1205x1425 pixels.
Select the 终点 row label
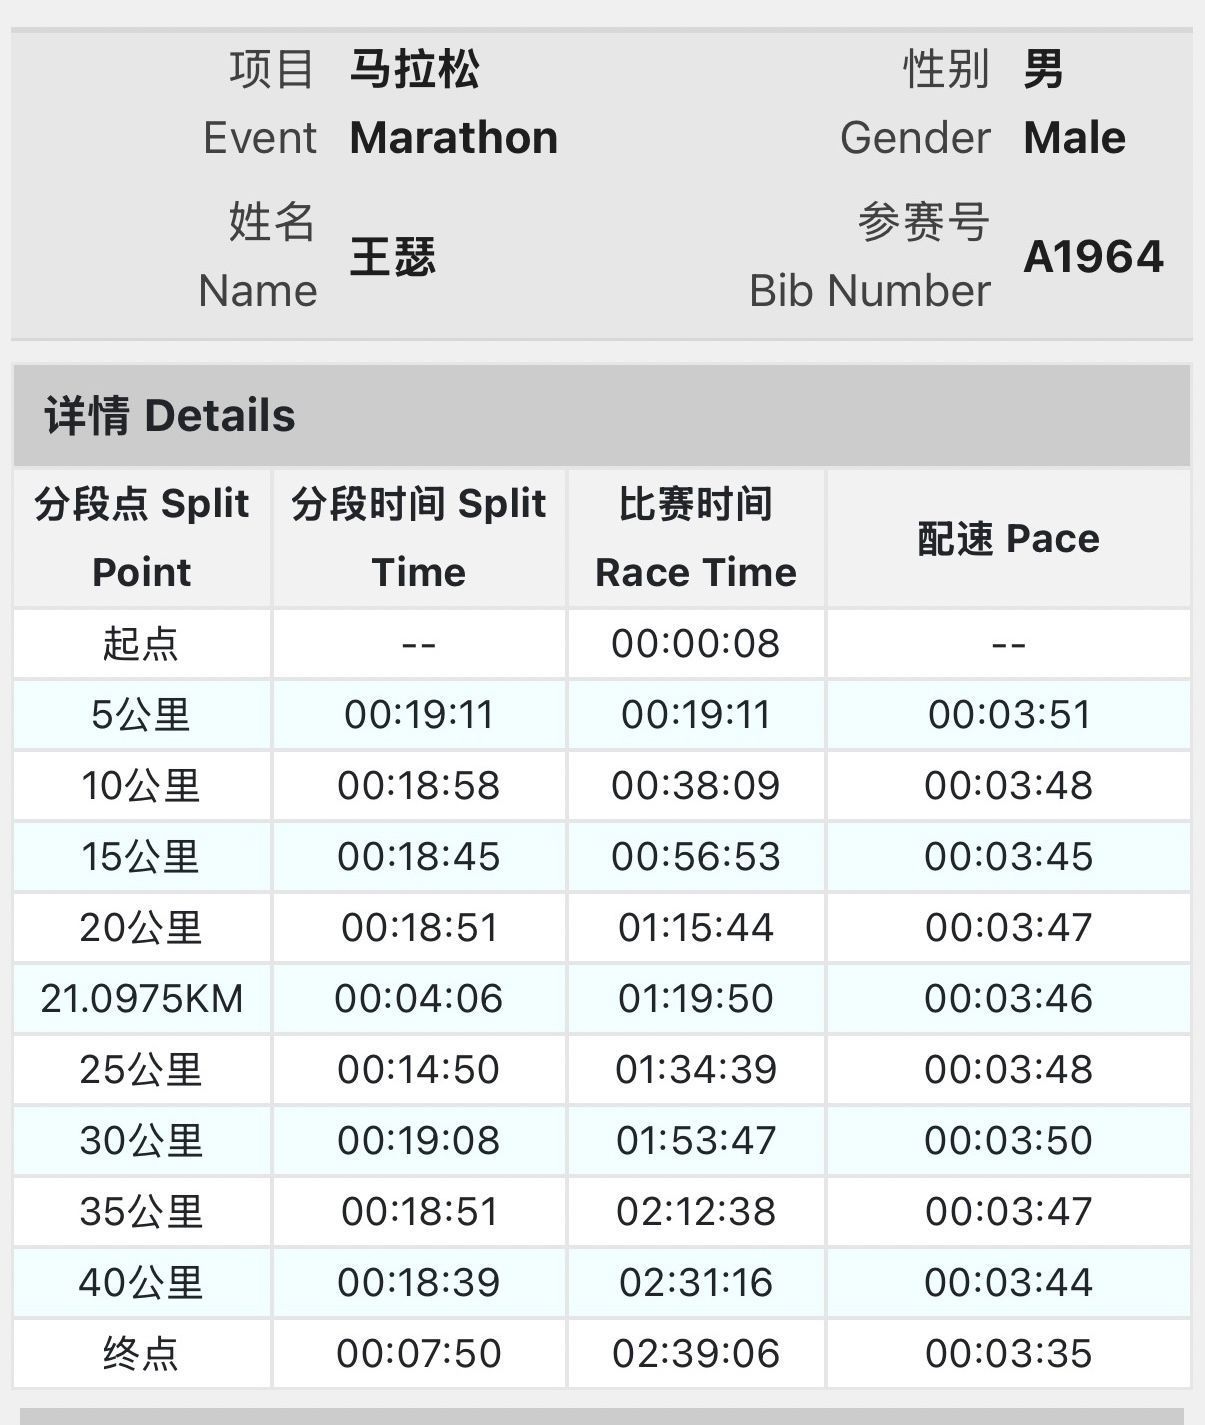pos(141,1354)
